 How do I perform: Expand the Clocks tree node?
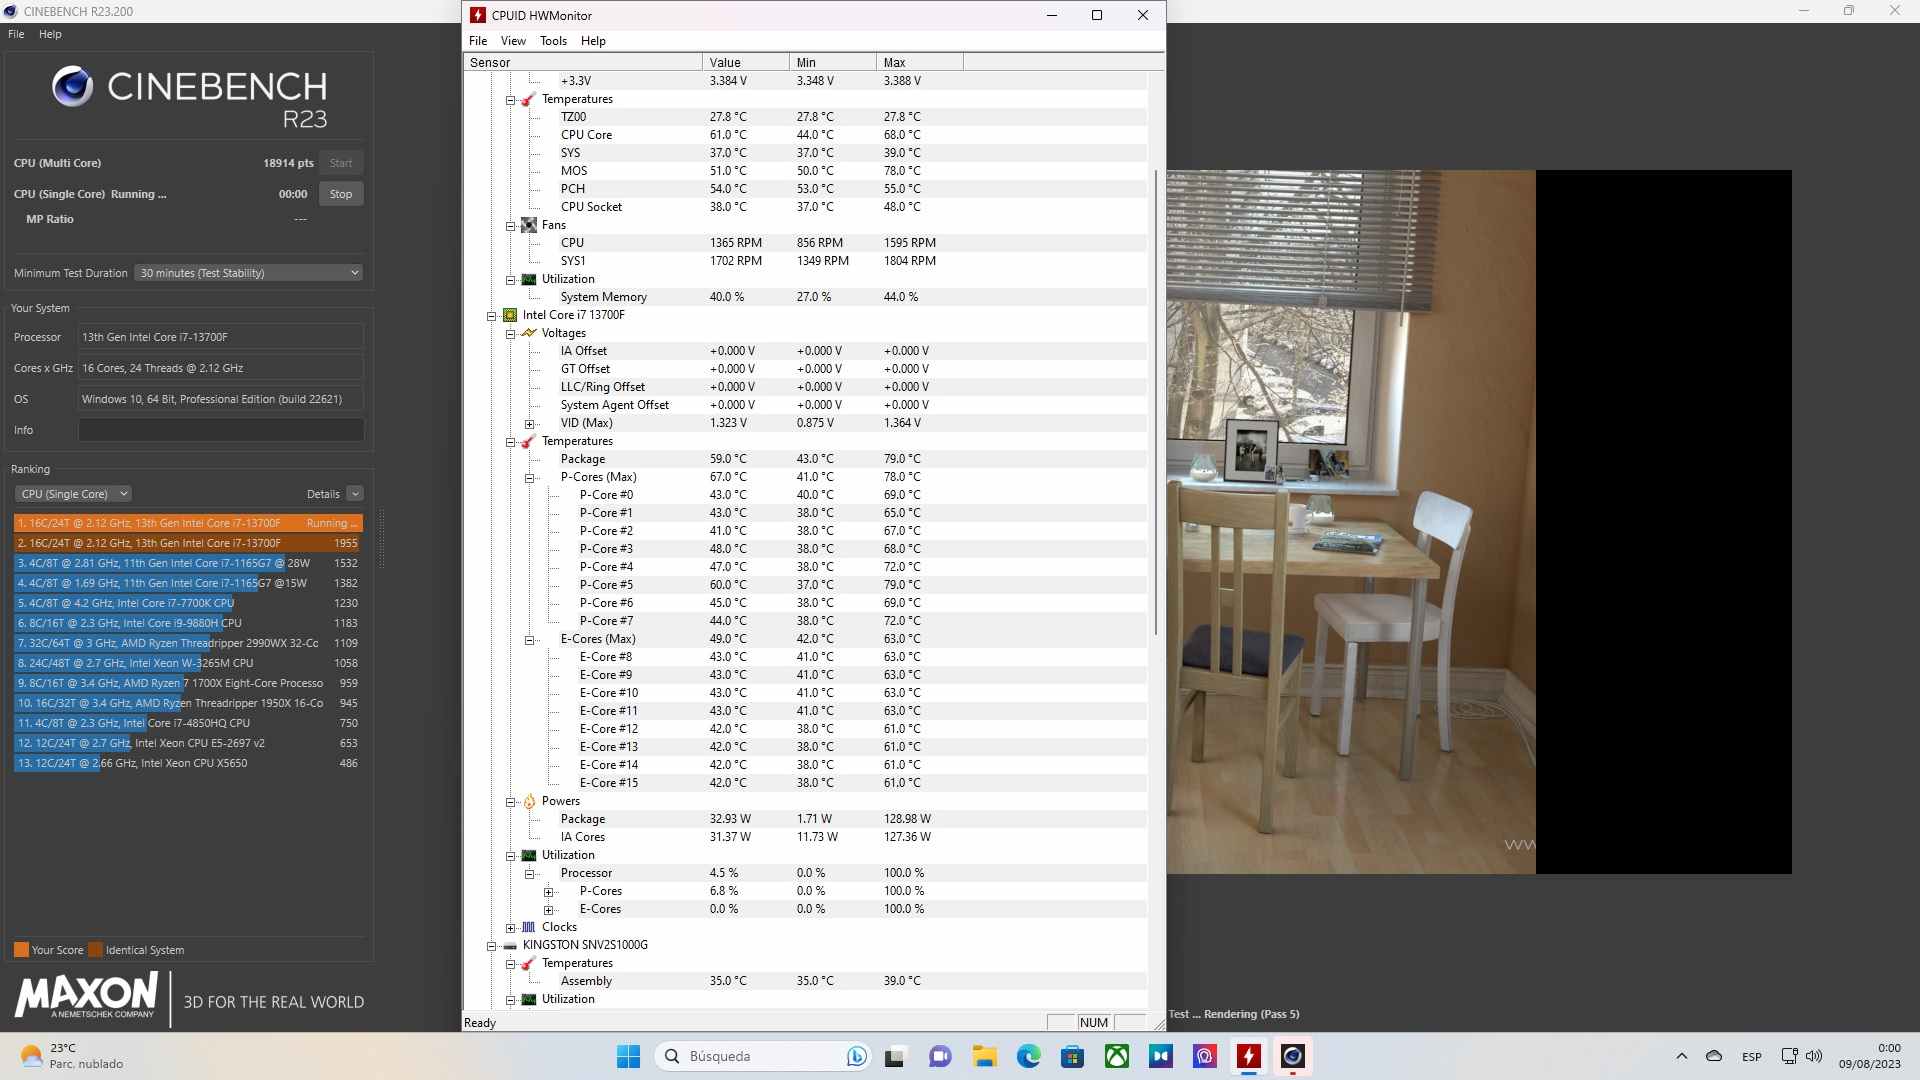coord(511,928)
